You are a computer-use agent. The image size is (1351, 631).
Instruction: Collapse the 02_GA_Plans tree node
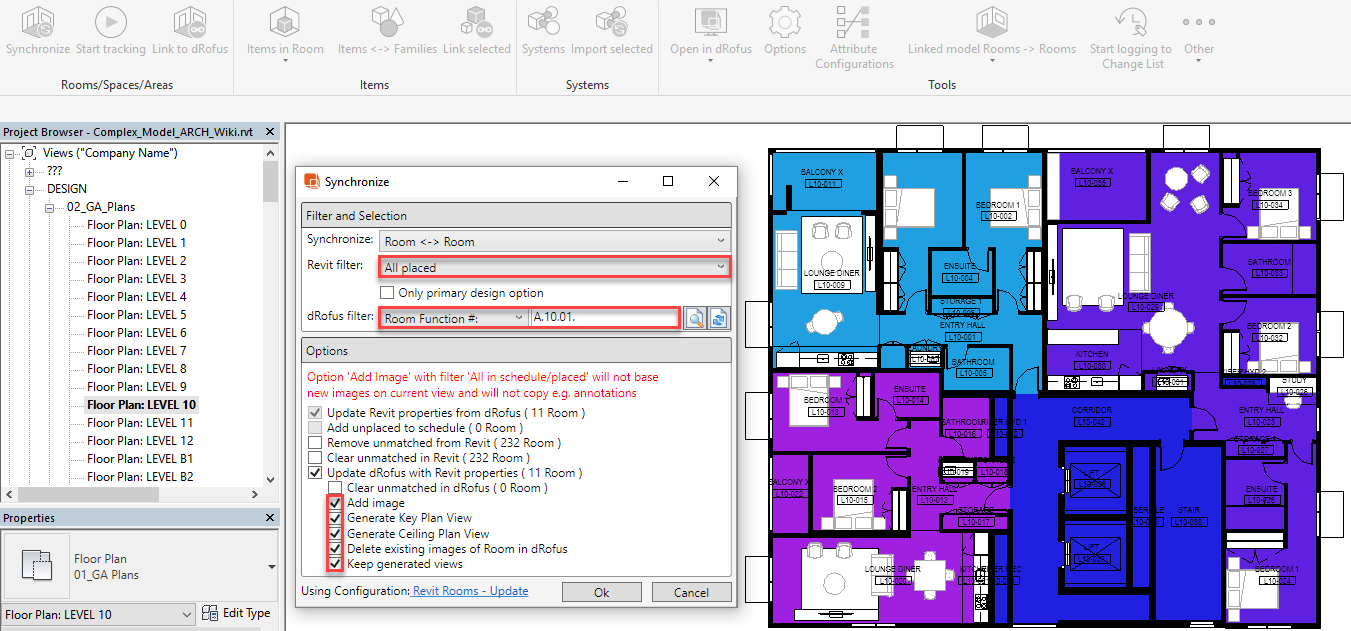[x=47, y=207]
